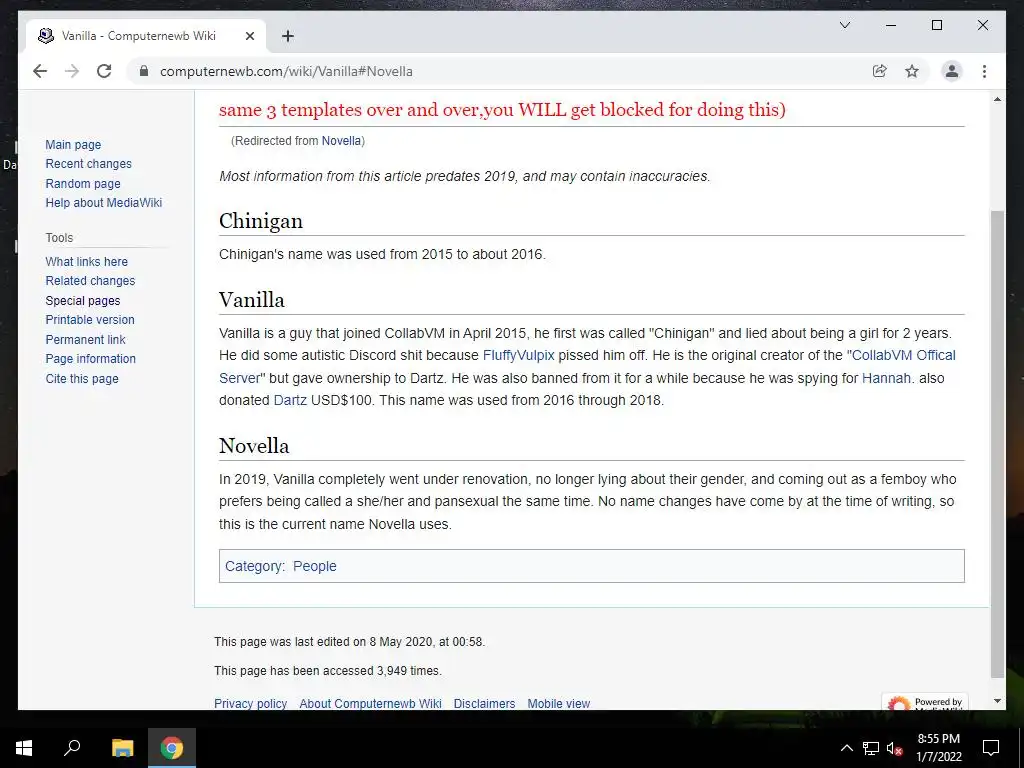Open the FluffyVulpix article link
Viewport: 1024px width, 768px height.
(x=519, y=355)
